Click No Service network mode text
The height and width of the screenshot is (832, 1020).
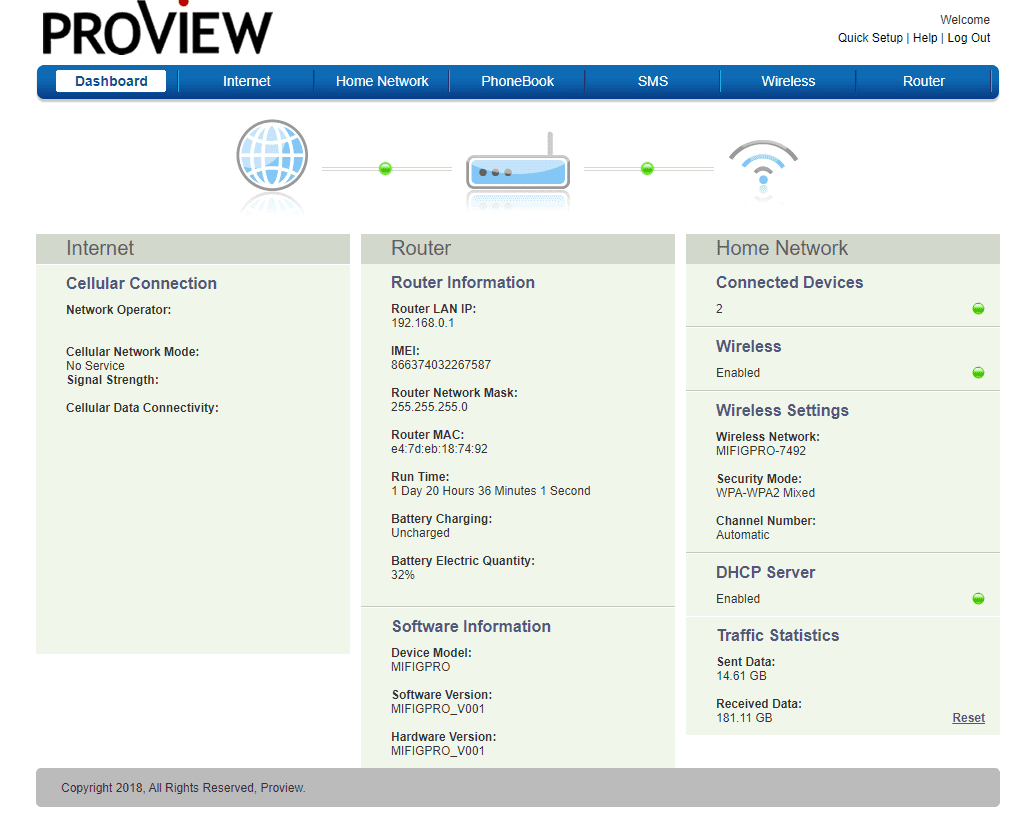(95, 366)
